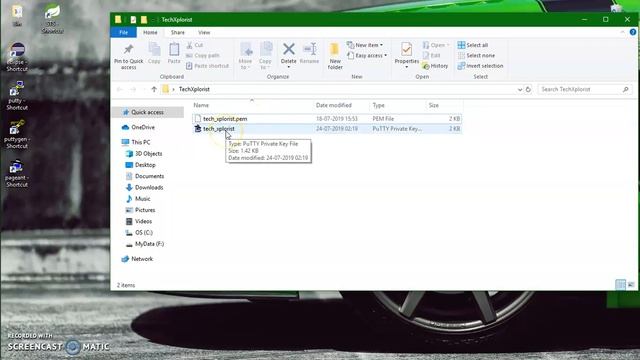This screenshot has height=360, width=640.
Task: Click Paste shortcut in ribbon
Action: coord(207,66)
